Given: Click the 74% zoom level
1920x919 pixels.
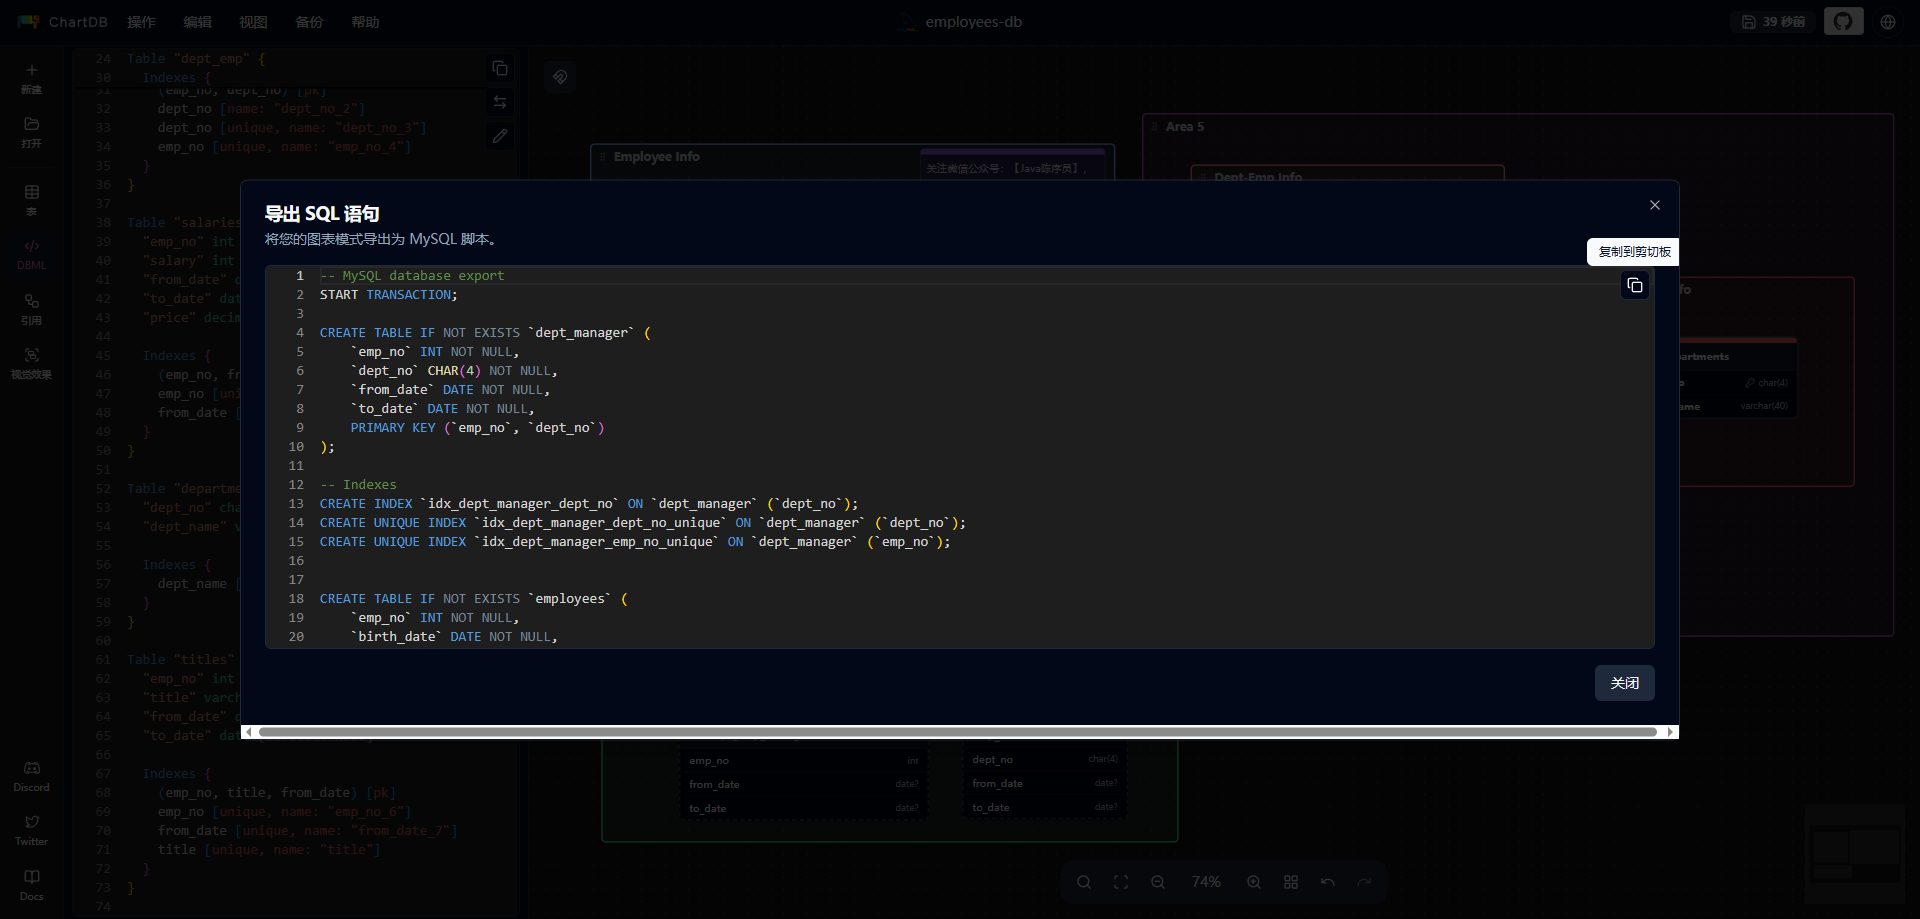Looking at the screenshot, I should pos(1206,882).
